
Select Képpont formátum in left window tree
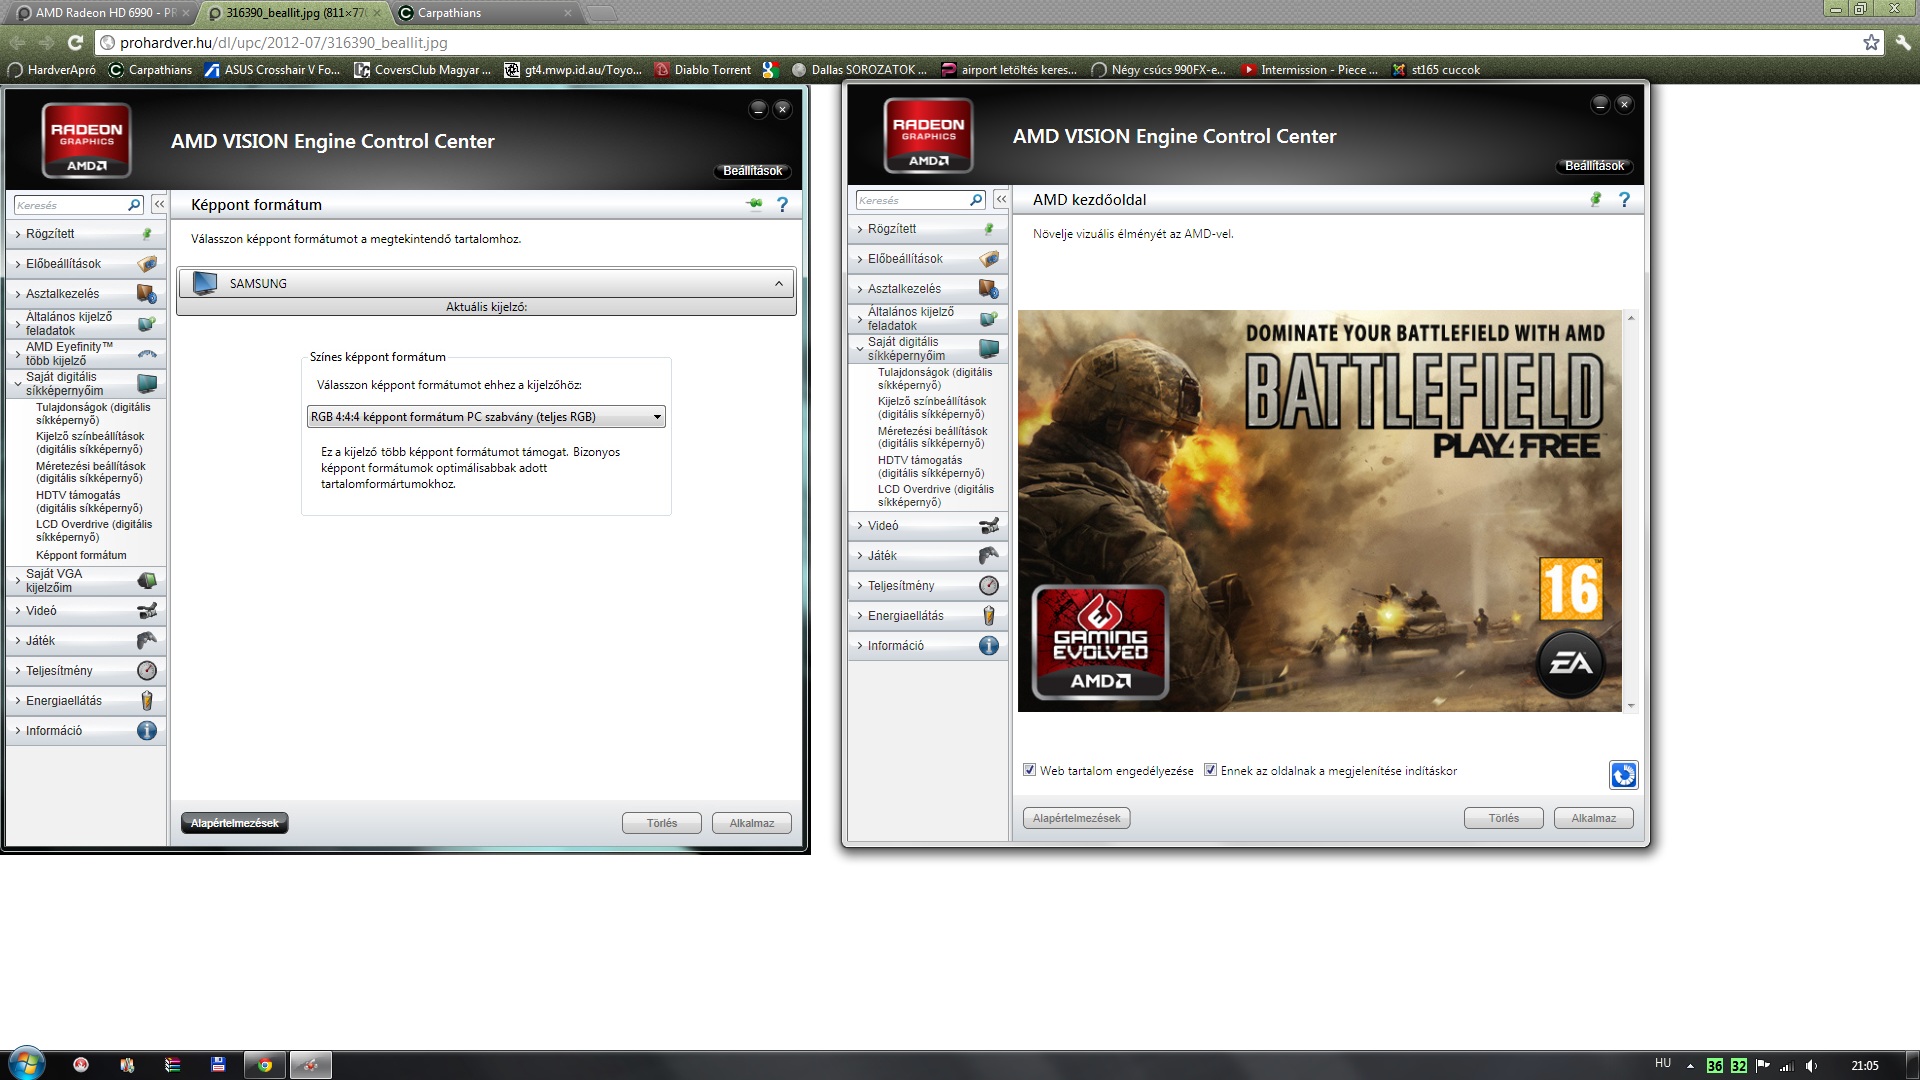tap(81, 555)
